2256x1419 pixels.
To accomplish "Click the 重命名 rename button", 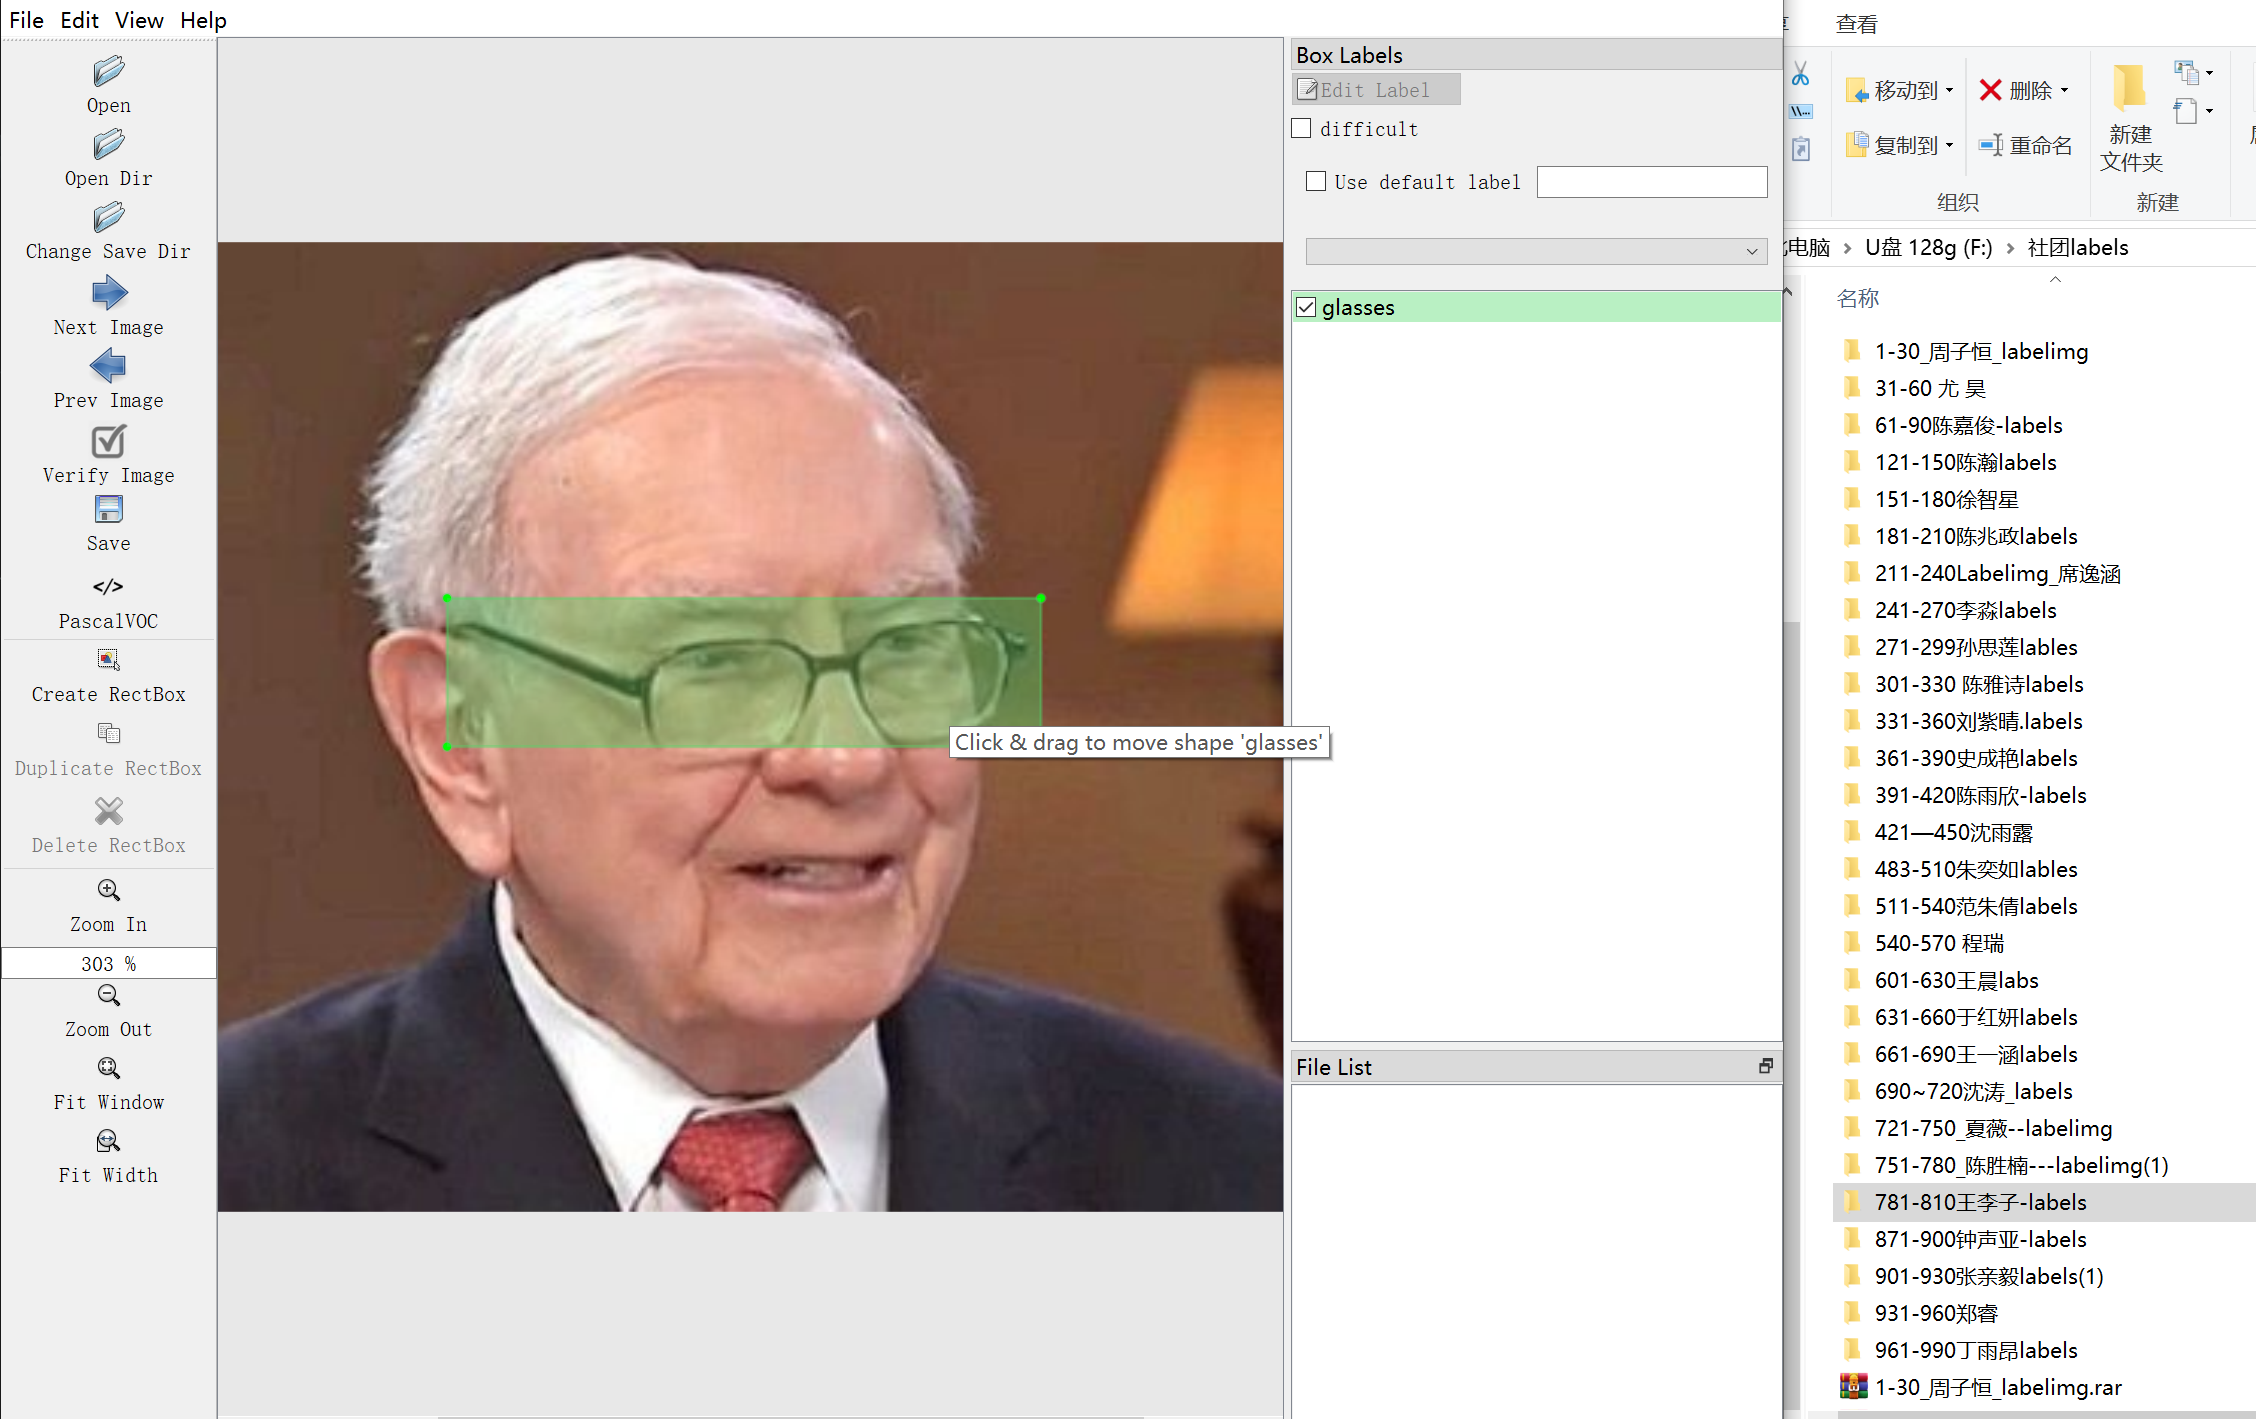I will (x=2026, y=146).
